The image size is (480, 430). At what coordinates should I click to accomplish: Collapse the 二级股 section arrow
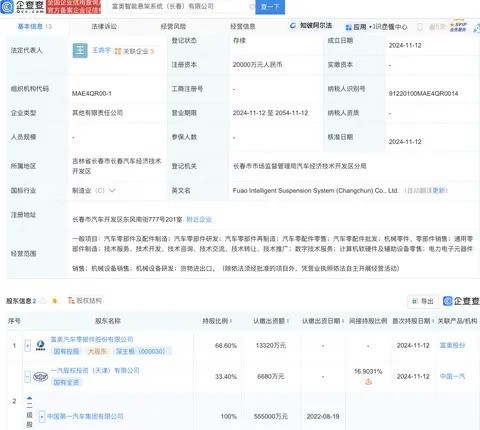click(x=29, y=399)
